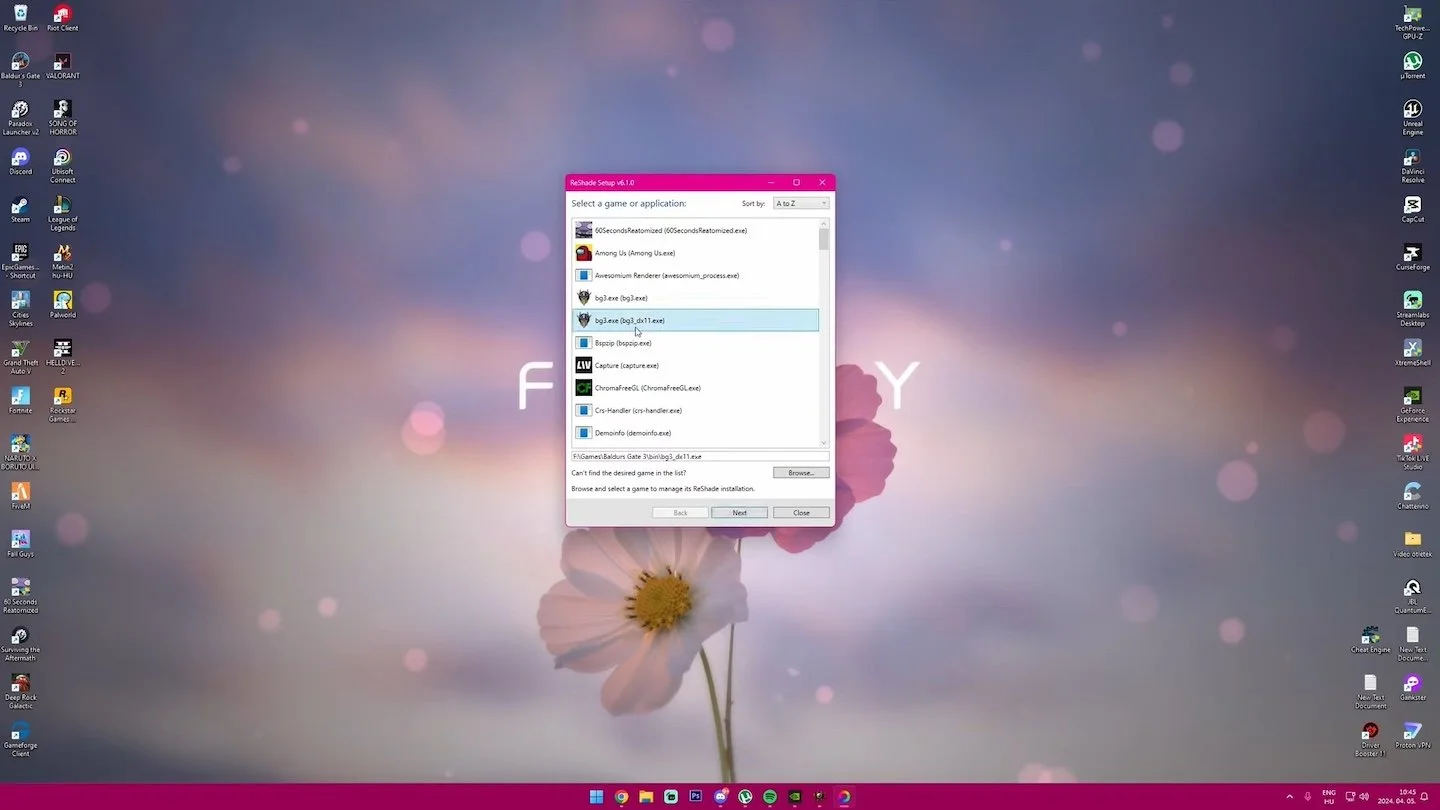Select VALORANT desktop shortcut
1440x810 pixels.
click(62, 66)
